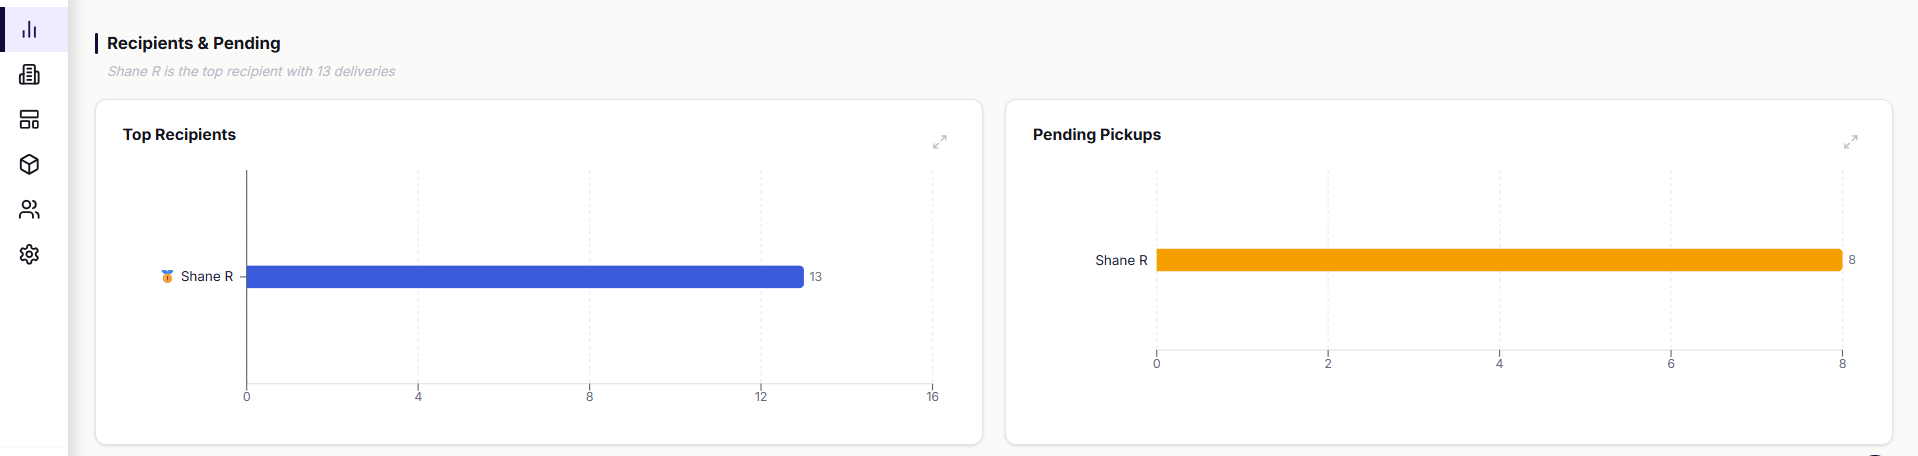Select the orange Shane R pending bar
The width and height of the screenshot is (1918, 456).
1499,260
